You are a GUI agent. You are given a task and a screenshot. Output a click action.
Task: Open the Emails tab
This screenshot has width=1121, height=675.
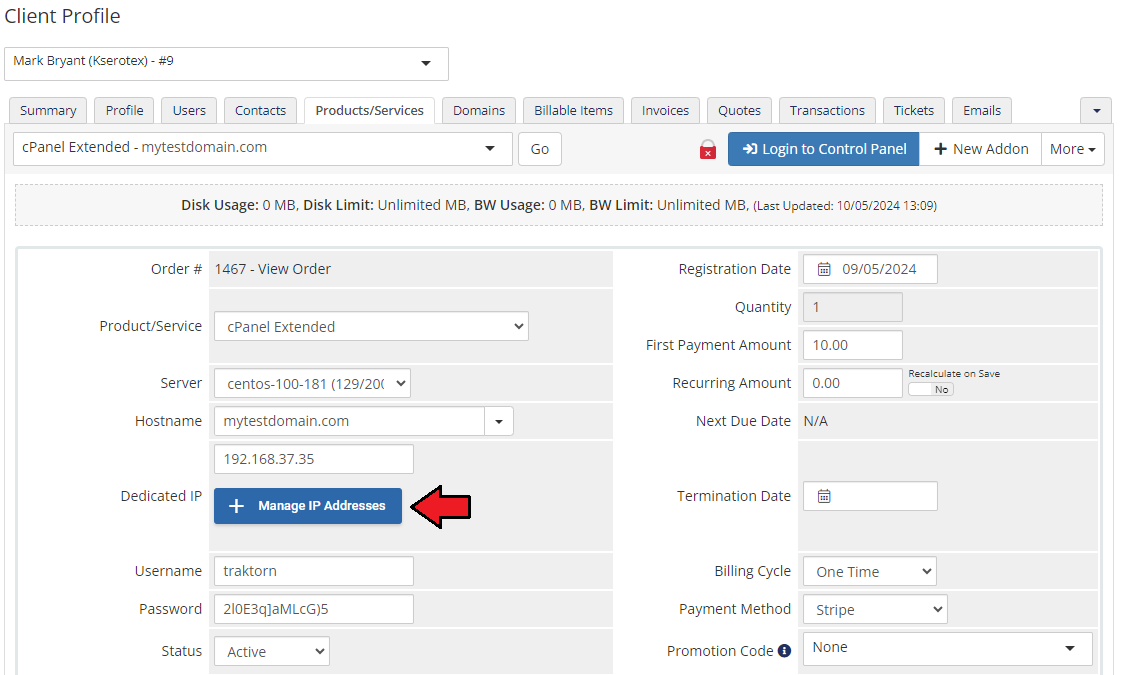click(x=982, y=111)
